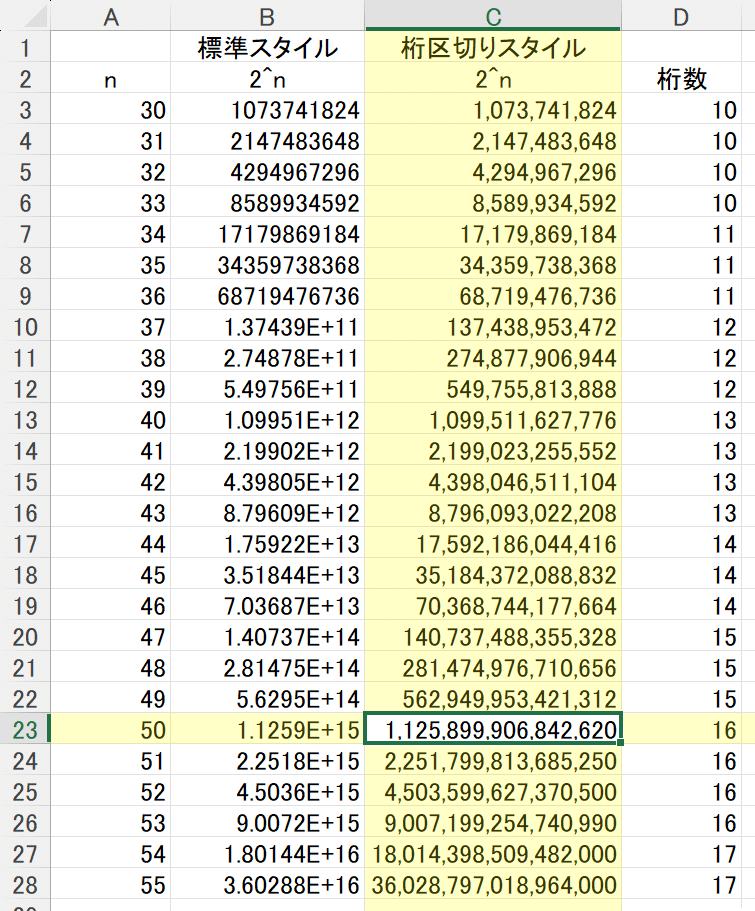Click cell containing 4,398,046,511,104
Image resolution: width=755 pixels, height=911 pixels.
(493, 482)
